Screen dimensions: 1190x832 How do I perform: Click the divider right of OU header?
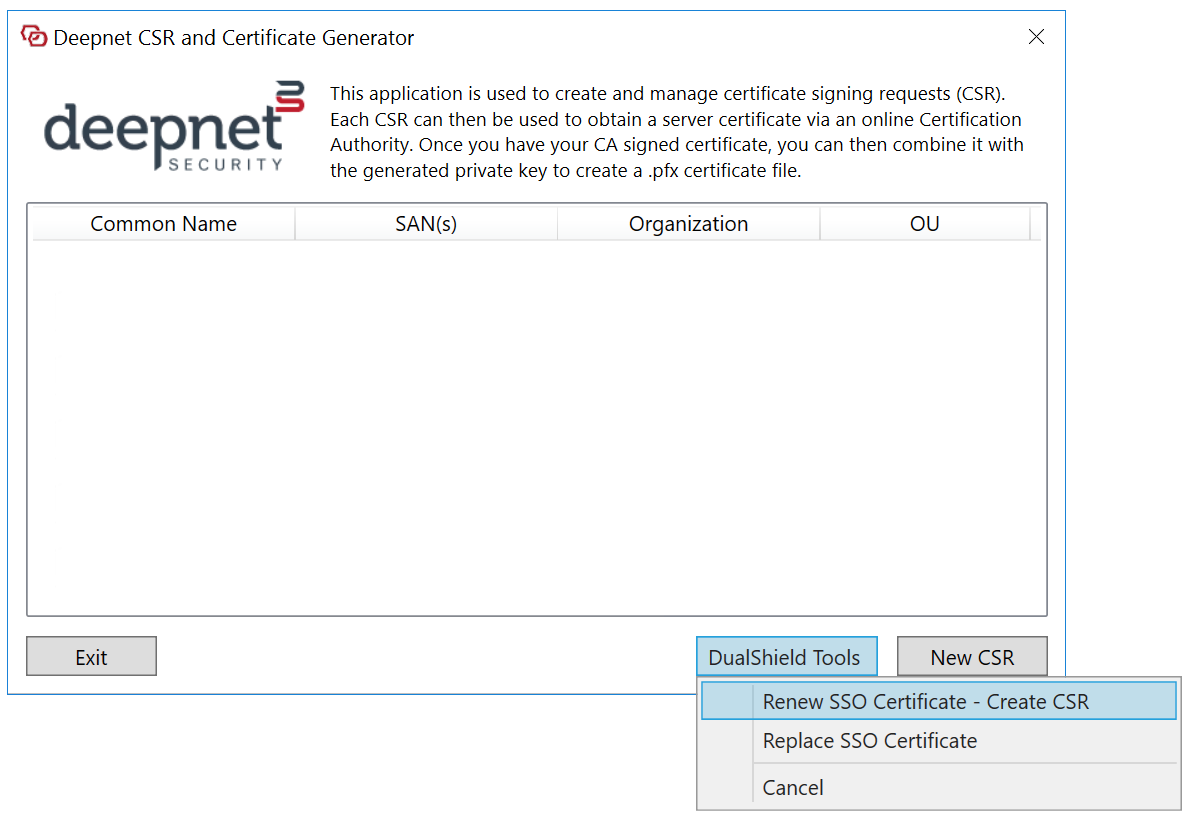(1030, 224)
